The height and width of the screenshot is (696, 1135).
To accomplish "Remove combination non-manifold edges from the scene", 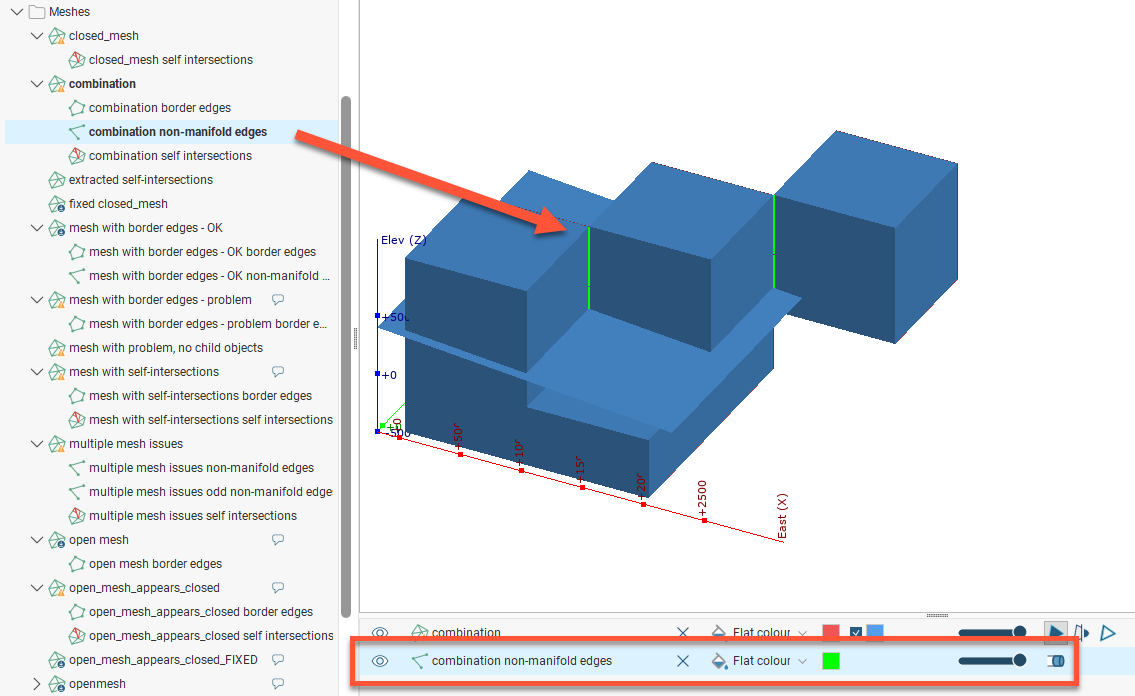I will [x=683, y=661].
